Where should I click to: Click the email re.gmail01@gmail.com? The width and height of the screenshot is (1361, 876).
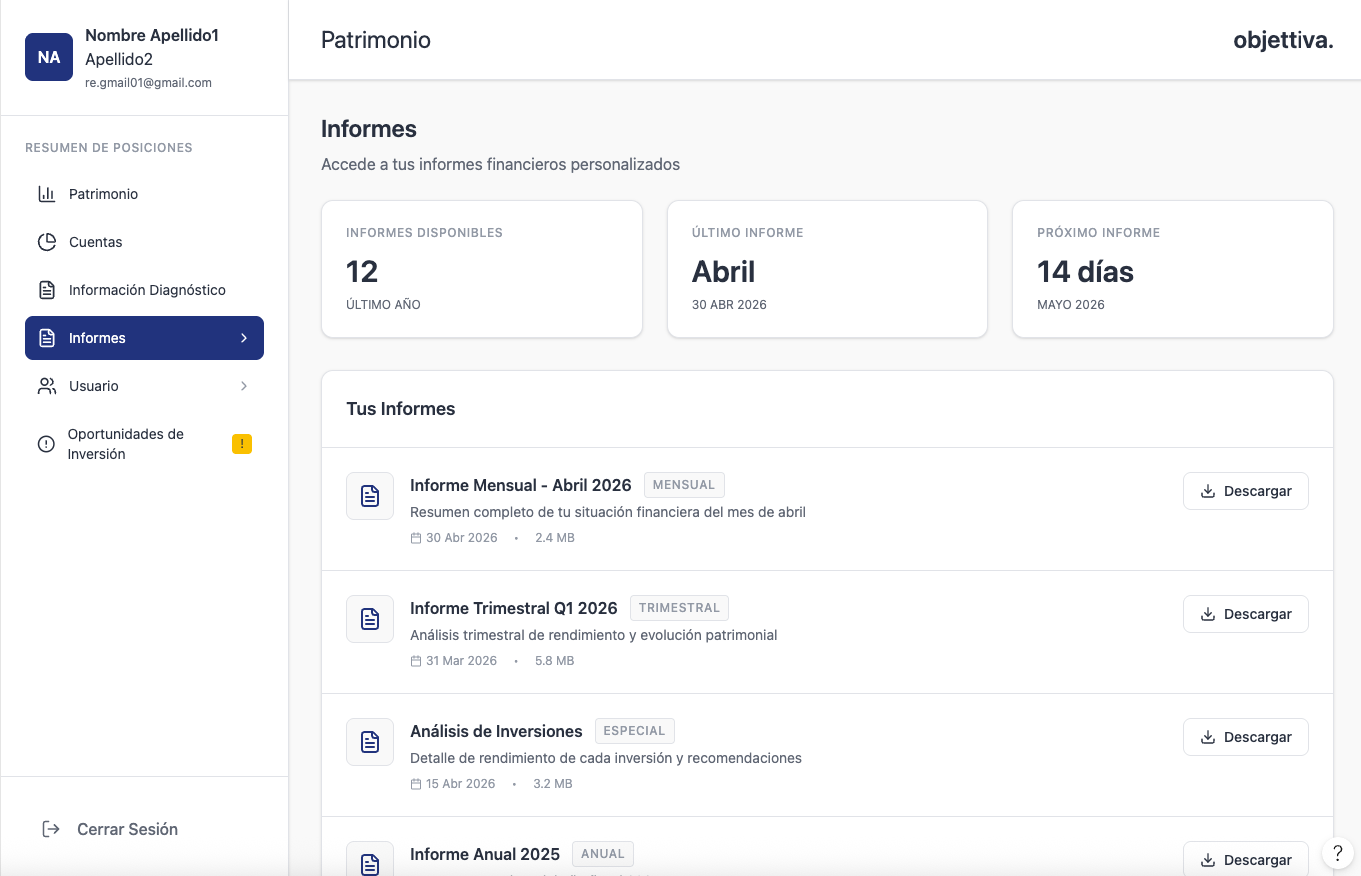148,83
